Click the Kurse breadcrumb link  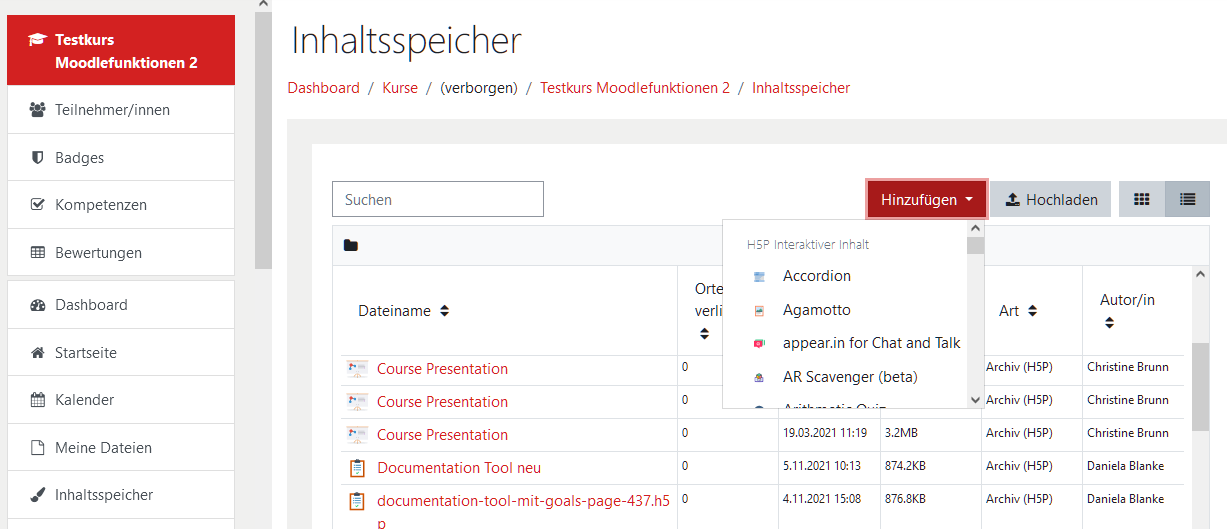pos(400,88)
